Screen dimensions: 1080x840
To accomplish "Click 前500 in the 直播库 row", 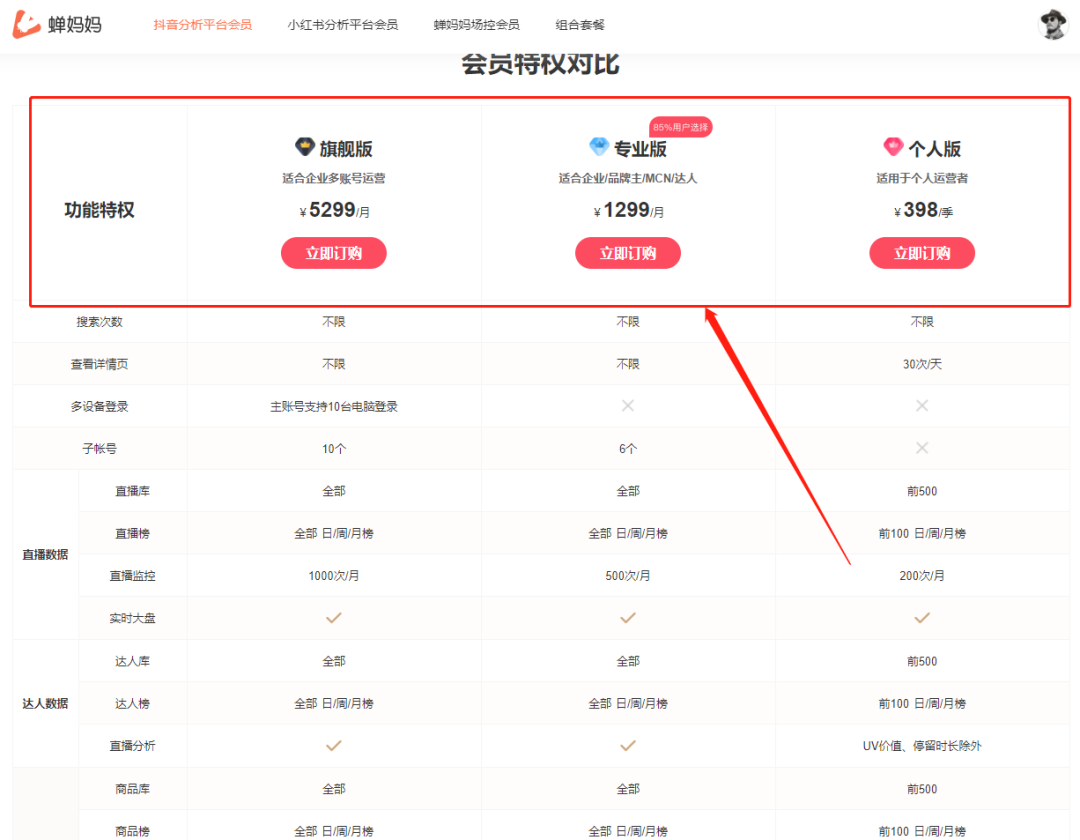I will [922, 491].
